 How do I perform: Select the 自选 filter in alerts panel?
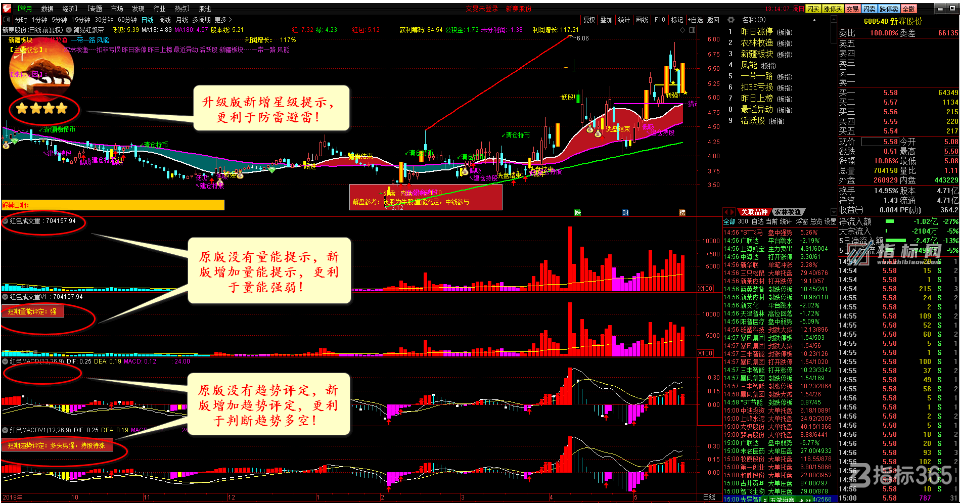coord(758,221)
